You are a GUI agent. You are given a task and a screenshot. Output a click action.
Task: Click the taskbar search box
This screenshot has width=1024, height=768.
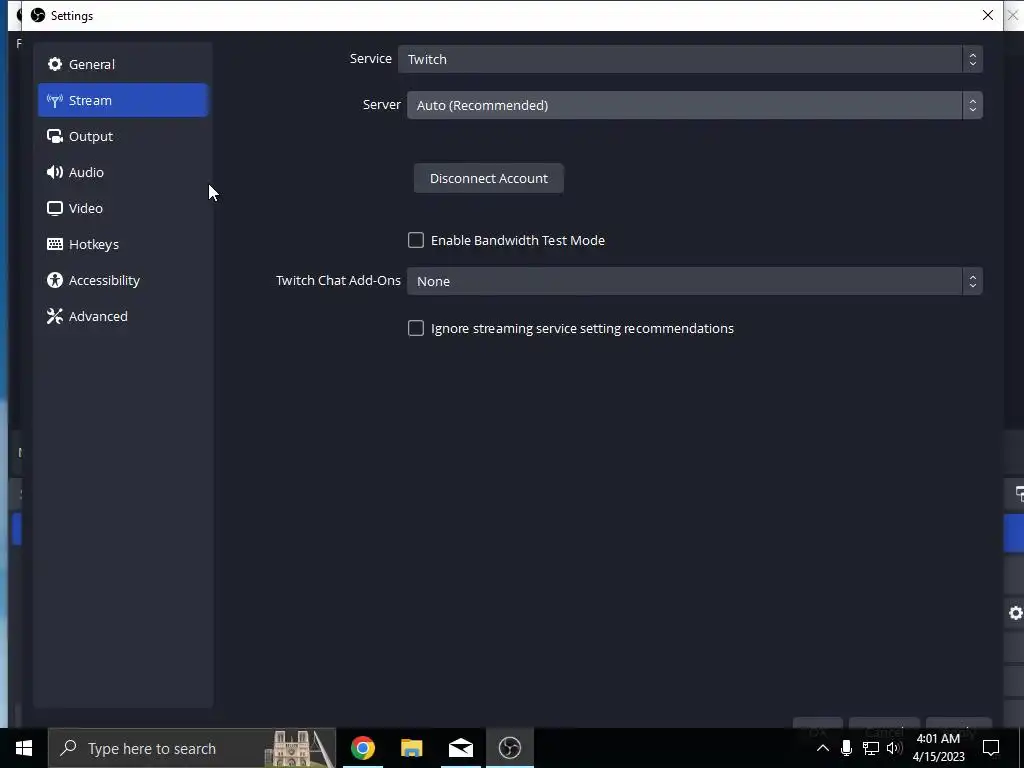coord(192,748)
